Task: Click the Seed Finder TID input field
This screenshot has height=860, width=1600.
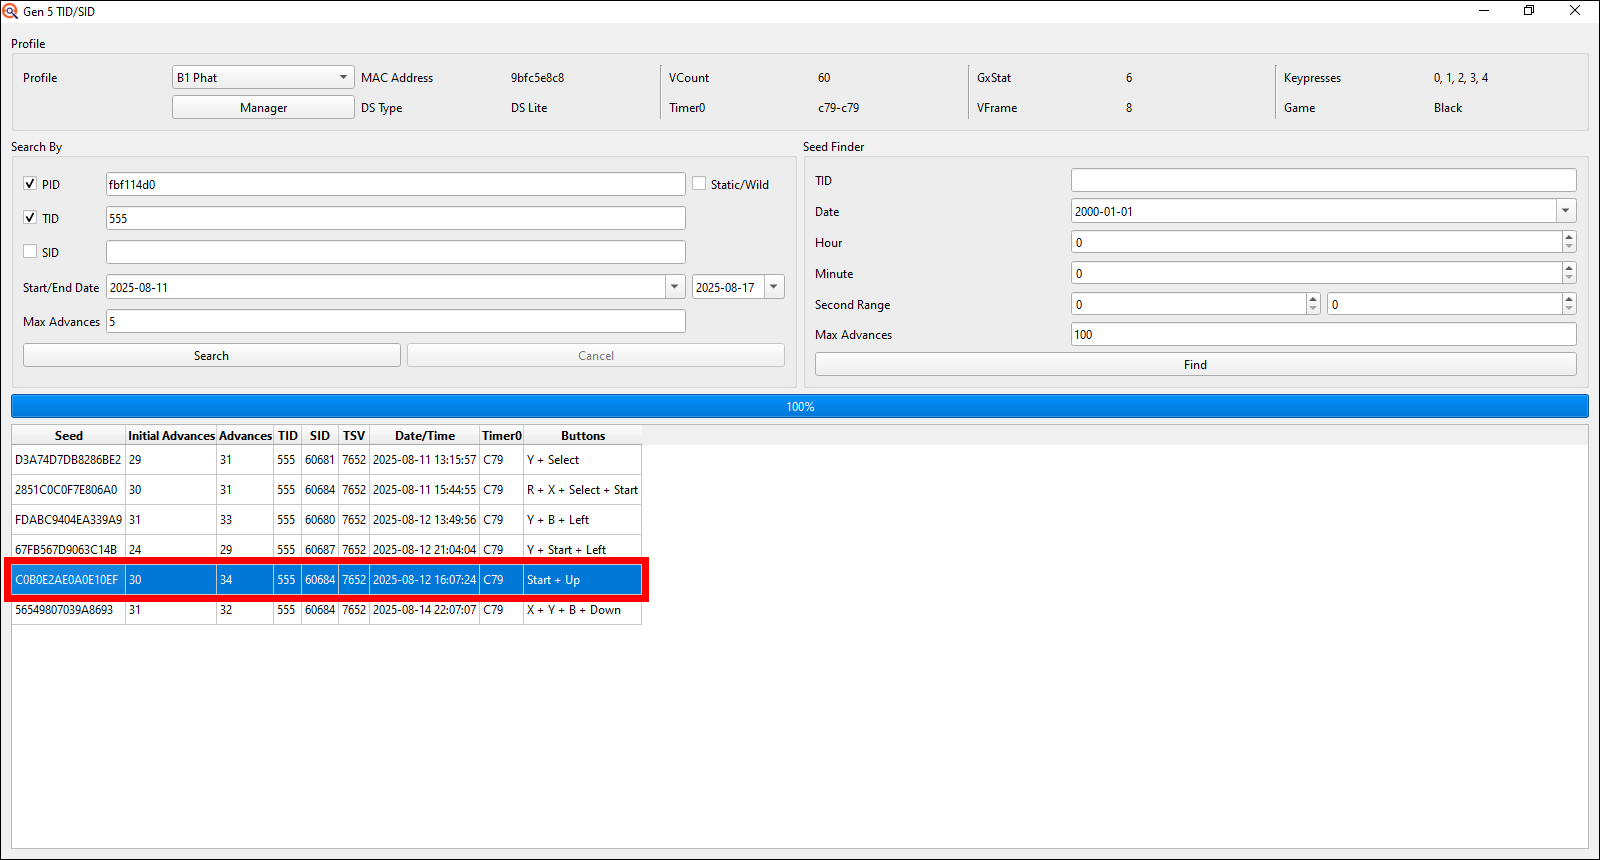Action: click(x=1322, y=181)
